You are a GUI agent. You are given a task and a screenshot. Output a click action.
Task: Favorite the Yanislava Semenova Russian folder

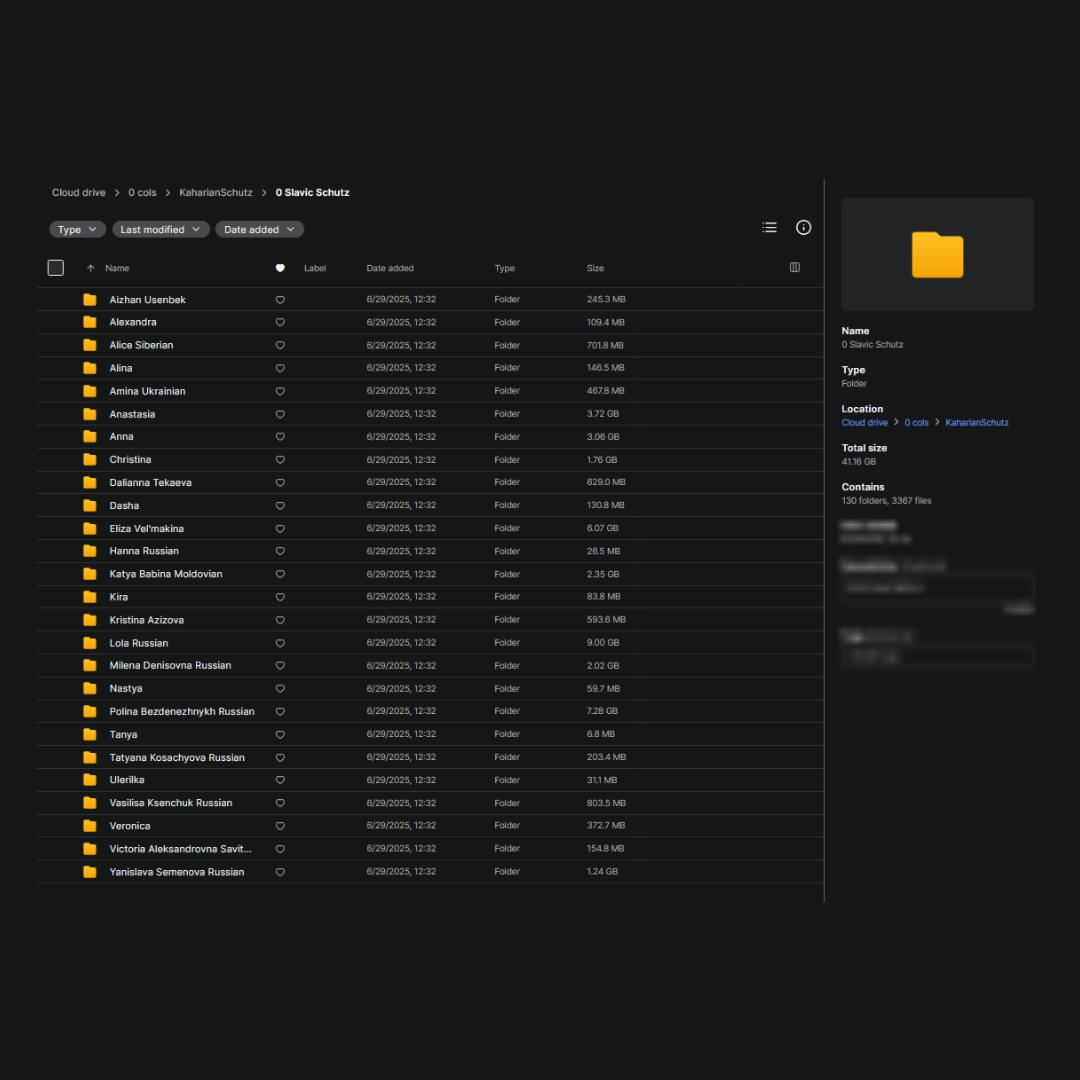pos(280,872)
